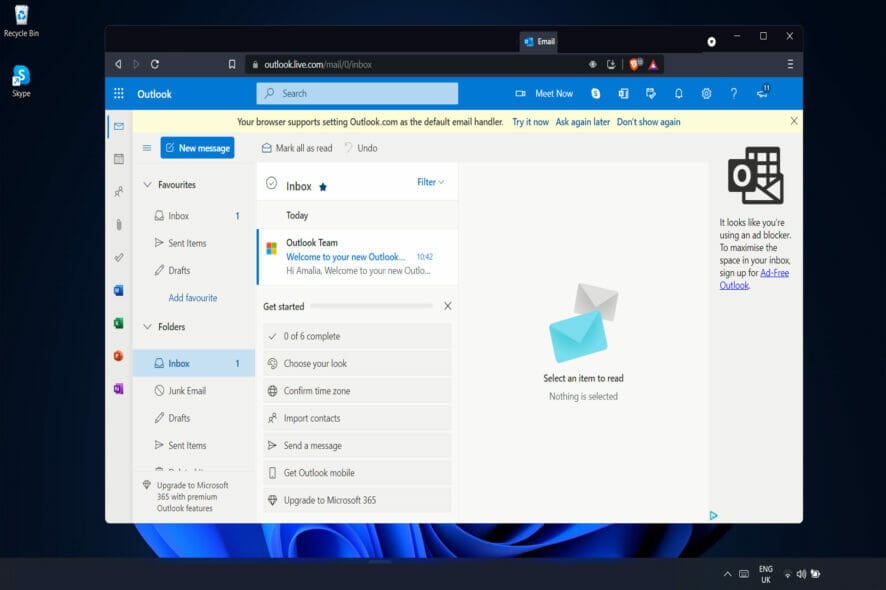Click Add favourite link
The image size is (886, 590).
pyautogui.click(x=193, y=298)
